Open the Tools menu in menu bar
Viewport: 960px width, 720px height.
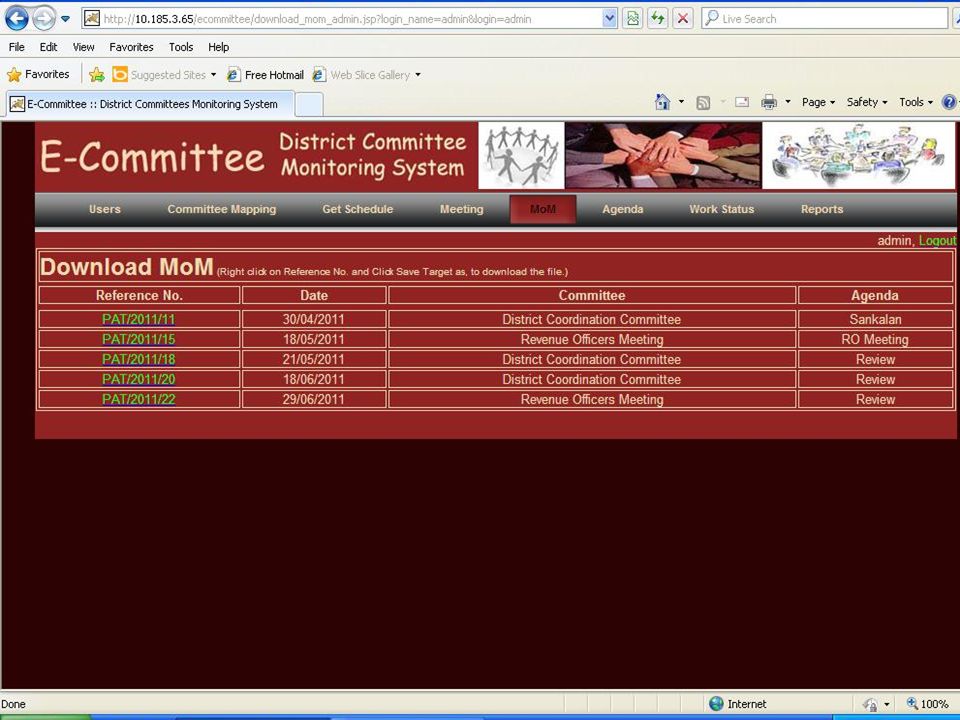pyautogui.click(x=181, y=47)
